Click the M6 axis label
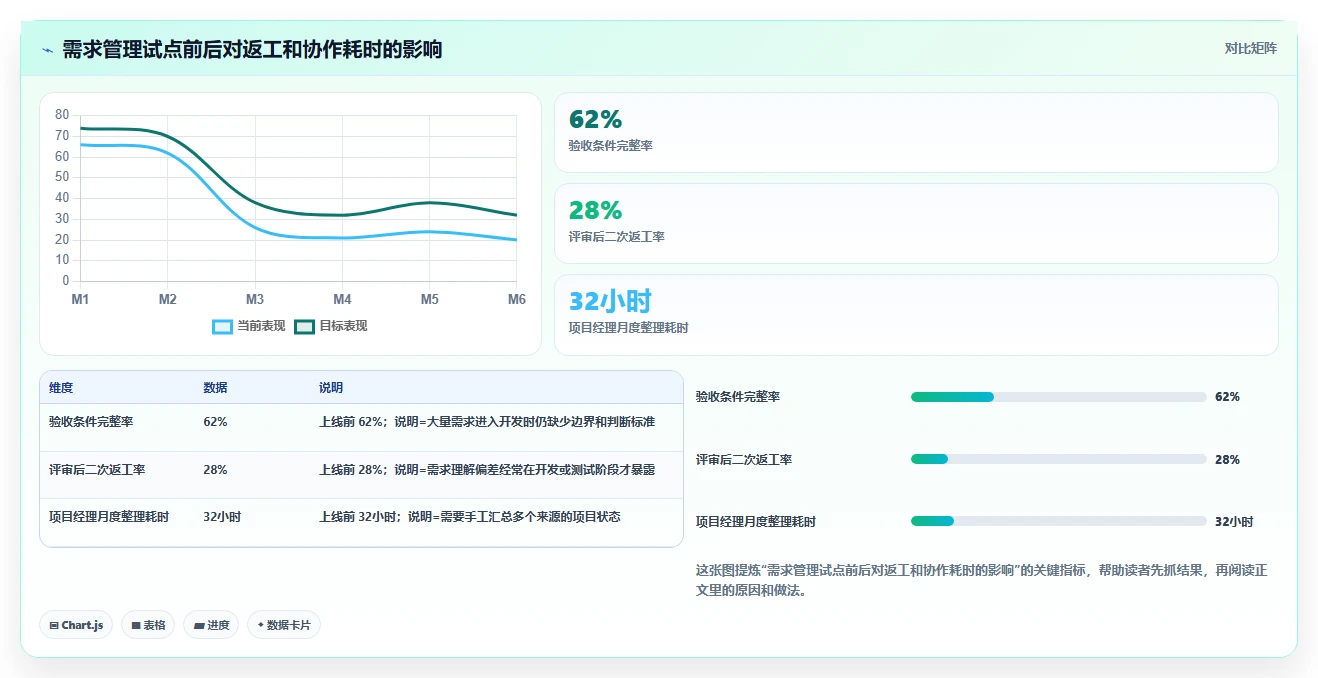The image size is (1318, 678). 517,299
